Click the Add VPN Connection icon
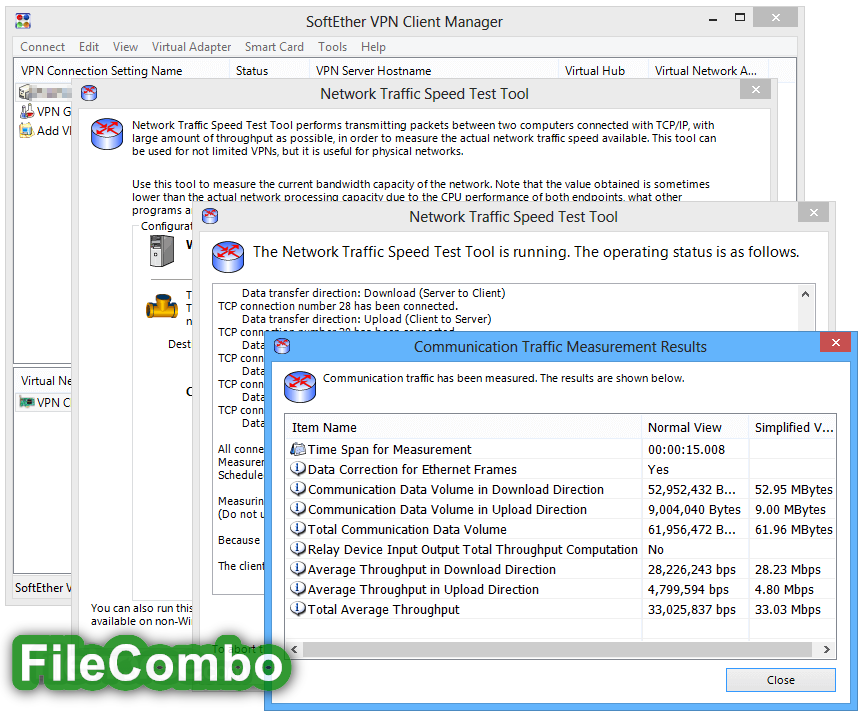 [x=26, y=130]
